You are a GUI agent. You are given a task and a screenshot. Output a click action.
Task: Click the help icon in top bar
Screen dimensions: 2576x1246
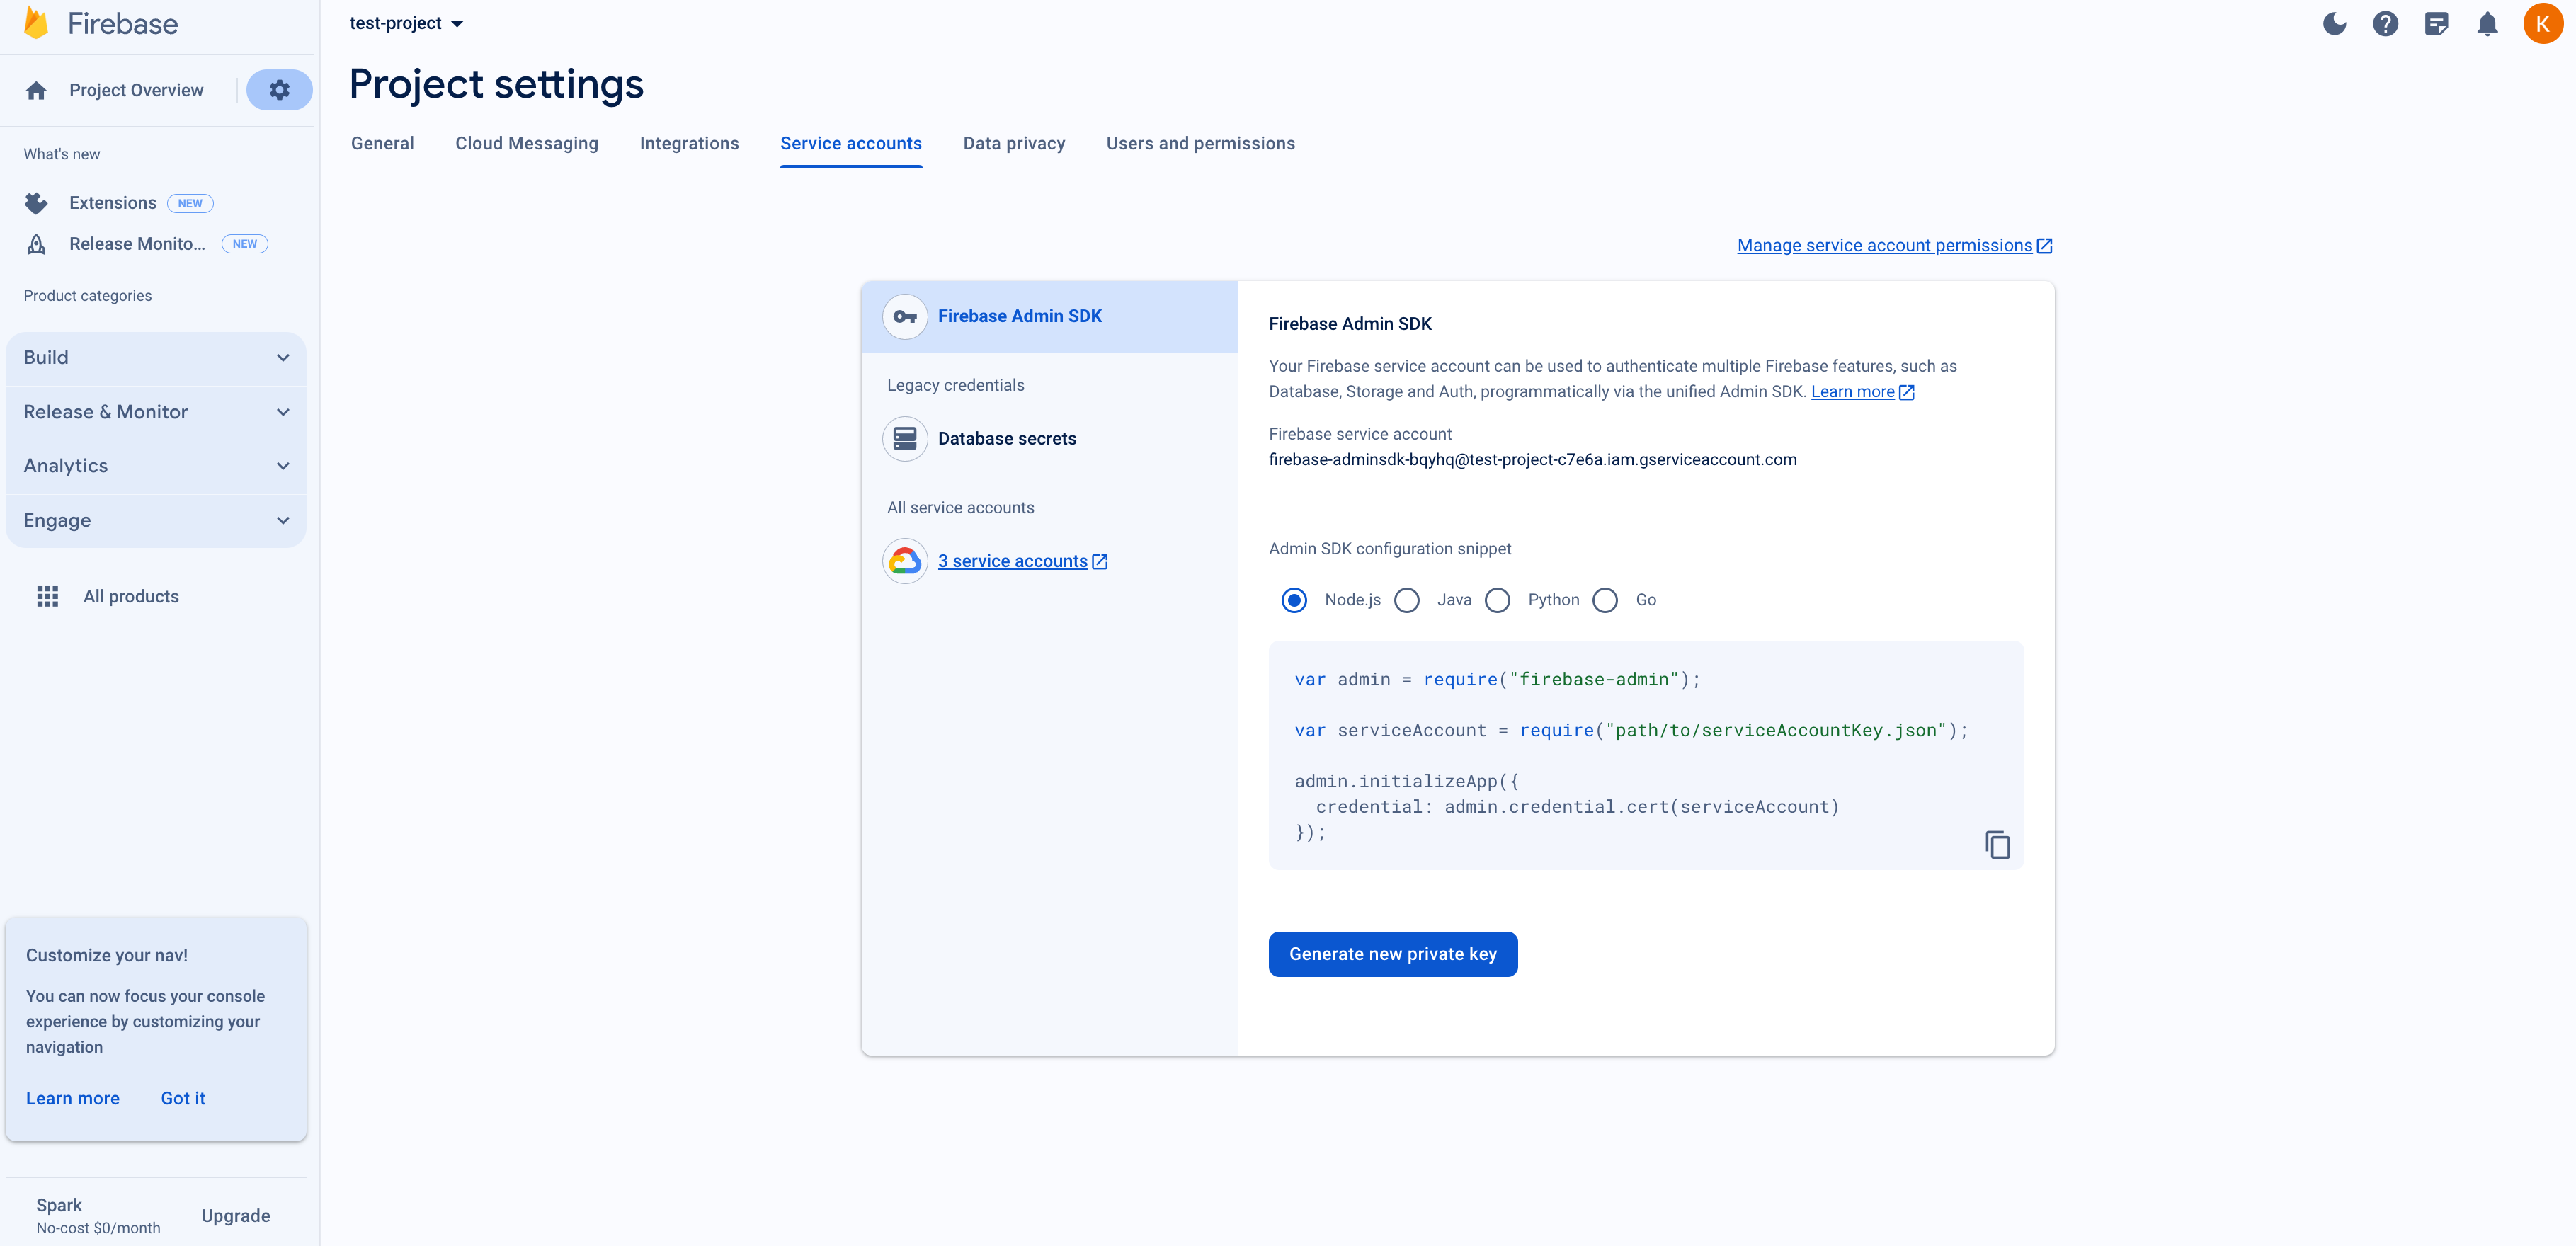[2386, 23]
